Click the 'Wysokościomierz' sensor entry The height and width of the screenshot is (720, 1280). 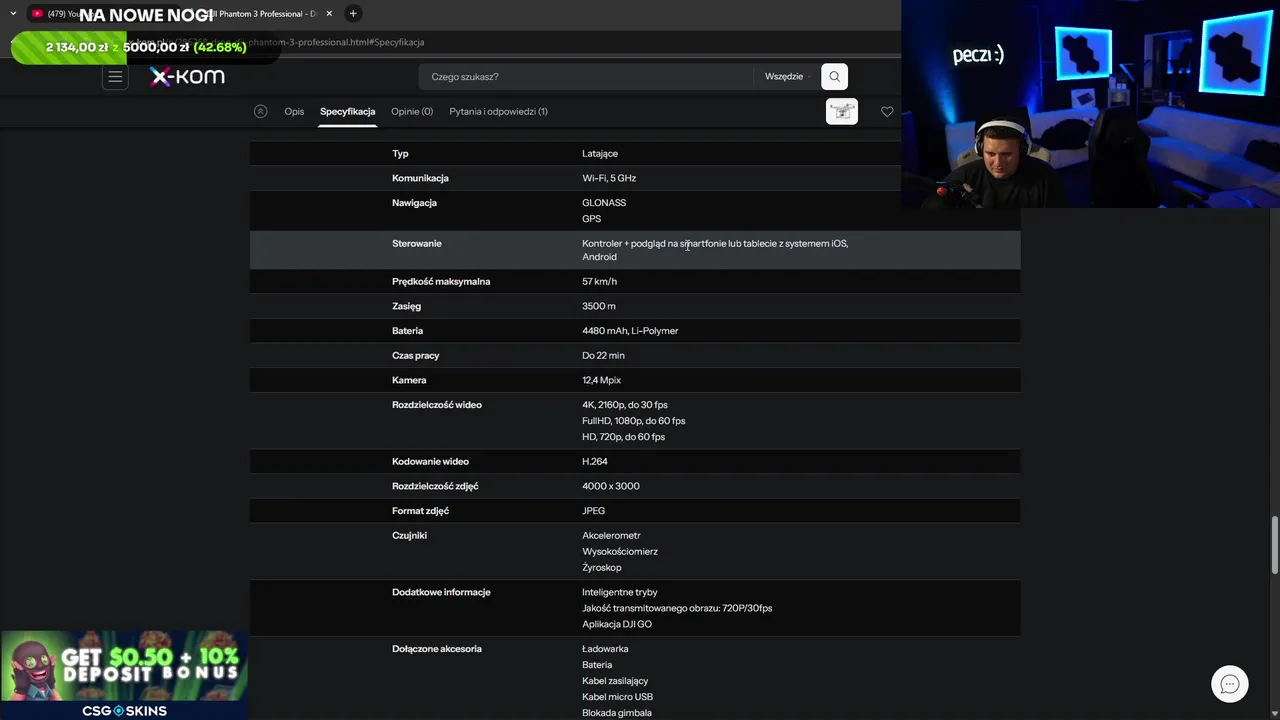point(620,552)
